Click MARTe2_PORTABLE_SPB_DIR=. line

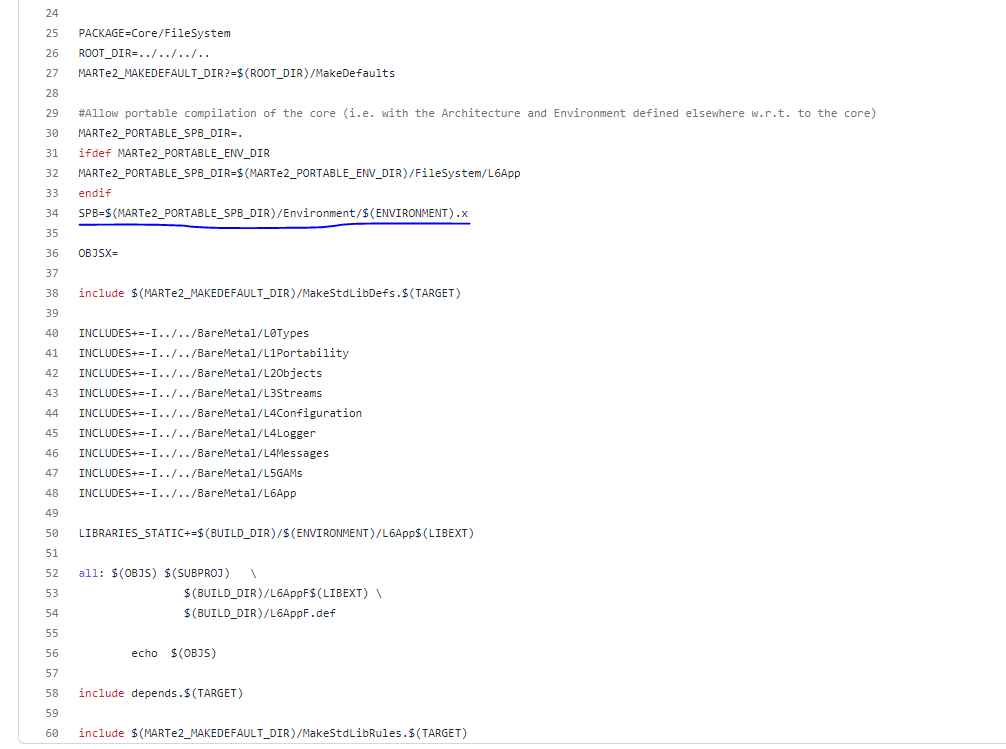[160, 133]
